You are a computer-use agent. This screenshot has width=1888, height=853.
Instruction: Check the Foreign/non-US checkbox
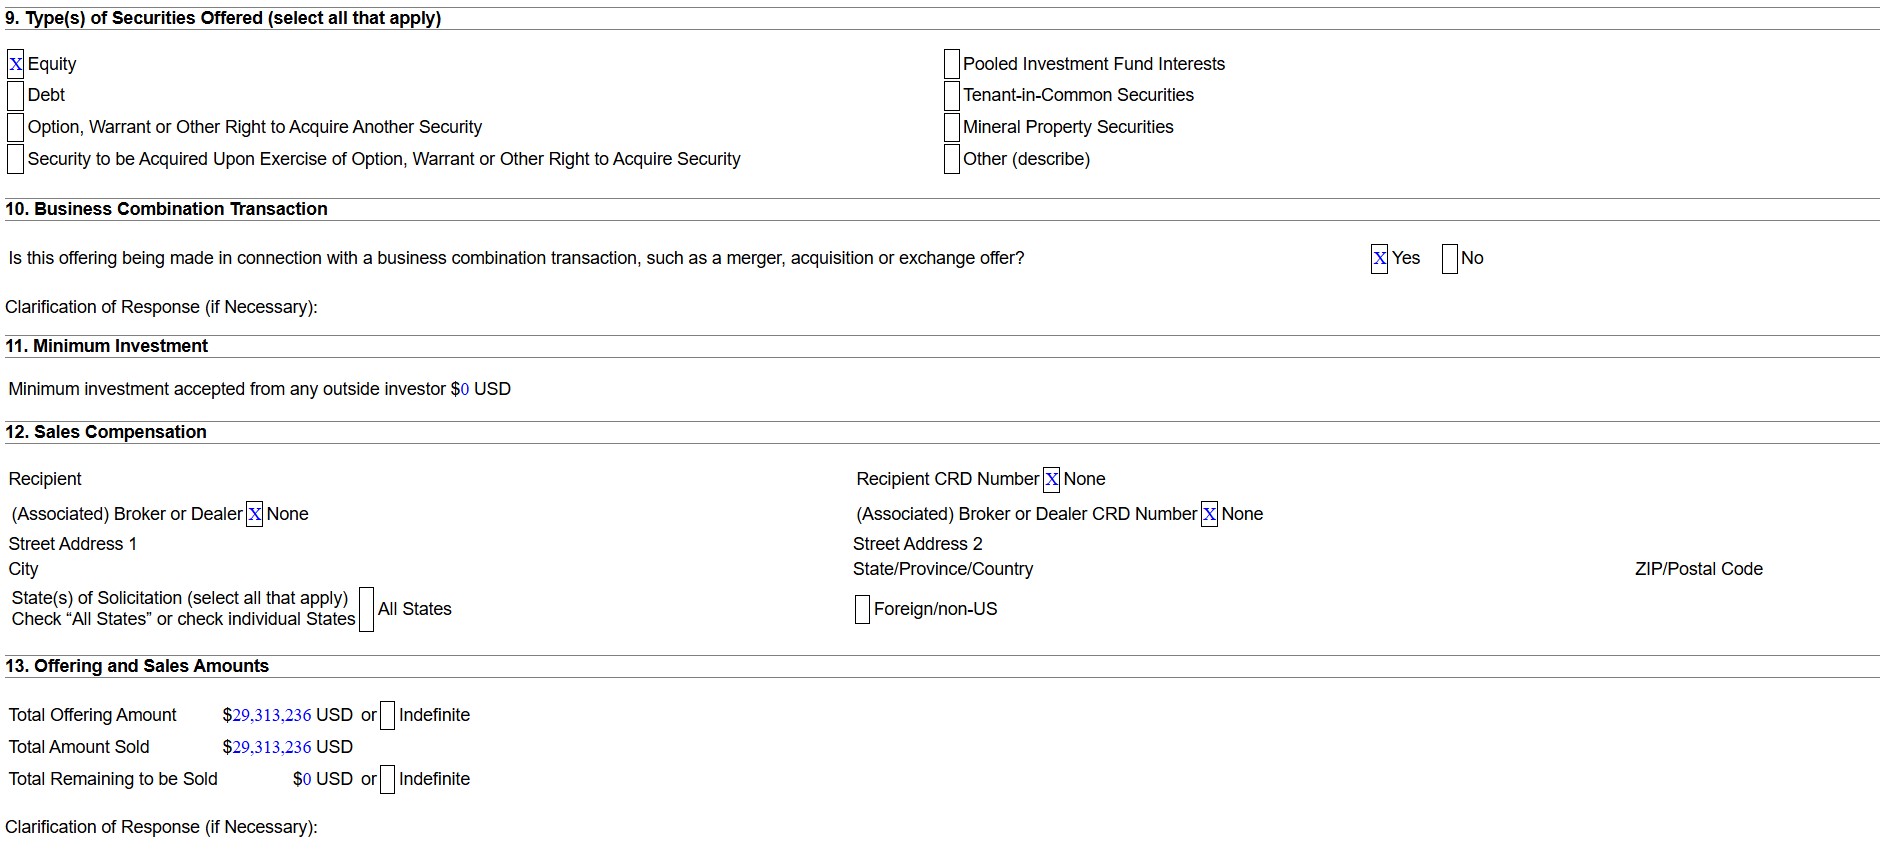862,610
